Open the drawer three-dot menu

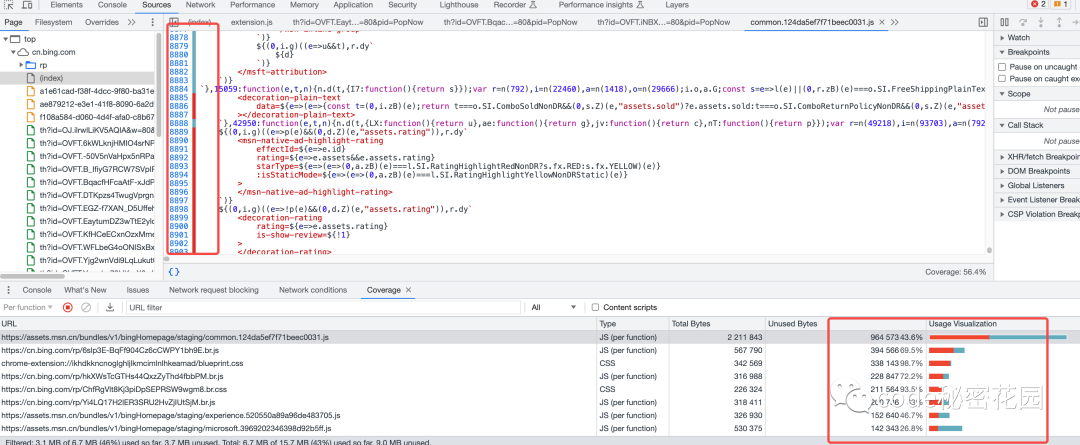(x=8, y=290)
